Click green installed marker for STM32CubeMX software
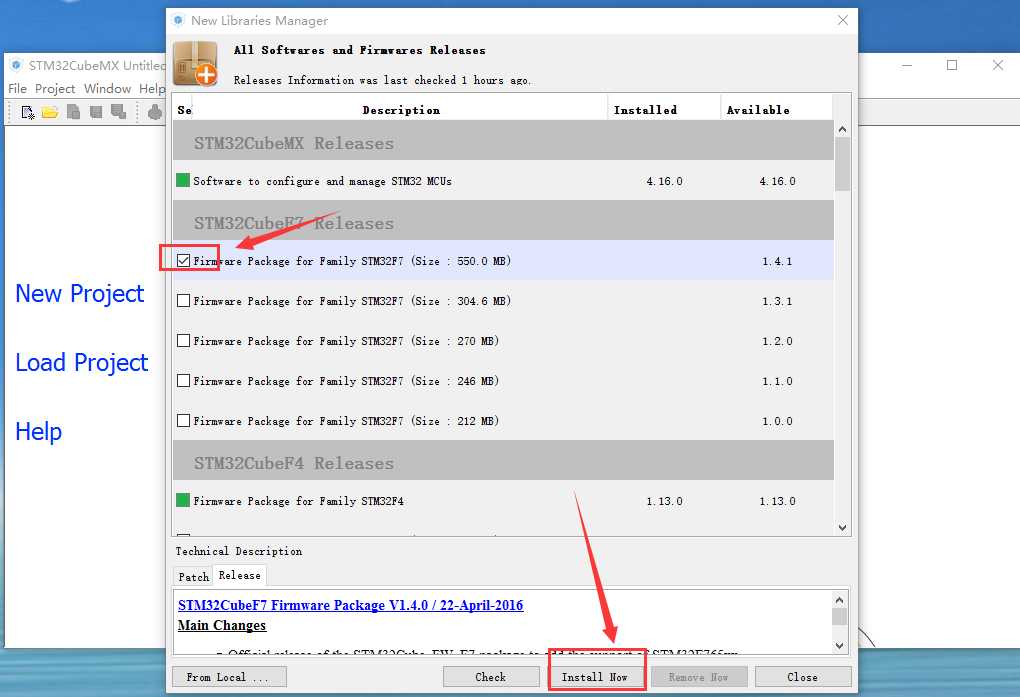This screenshot has width=1020, height=697. coord(183,180)
